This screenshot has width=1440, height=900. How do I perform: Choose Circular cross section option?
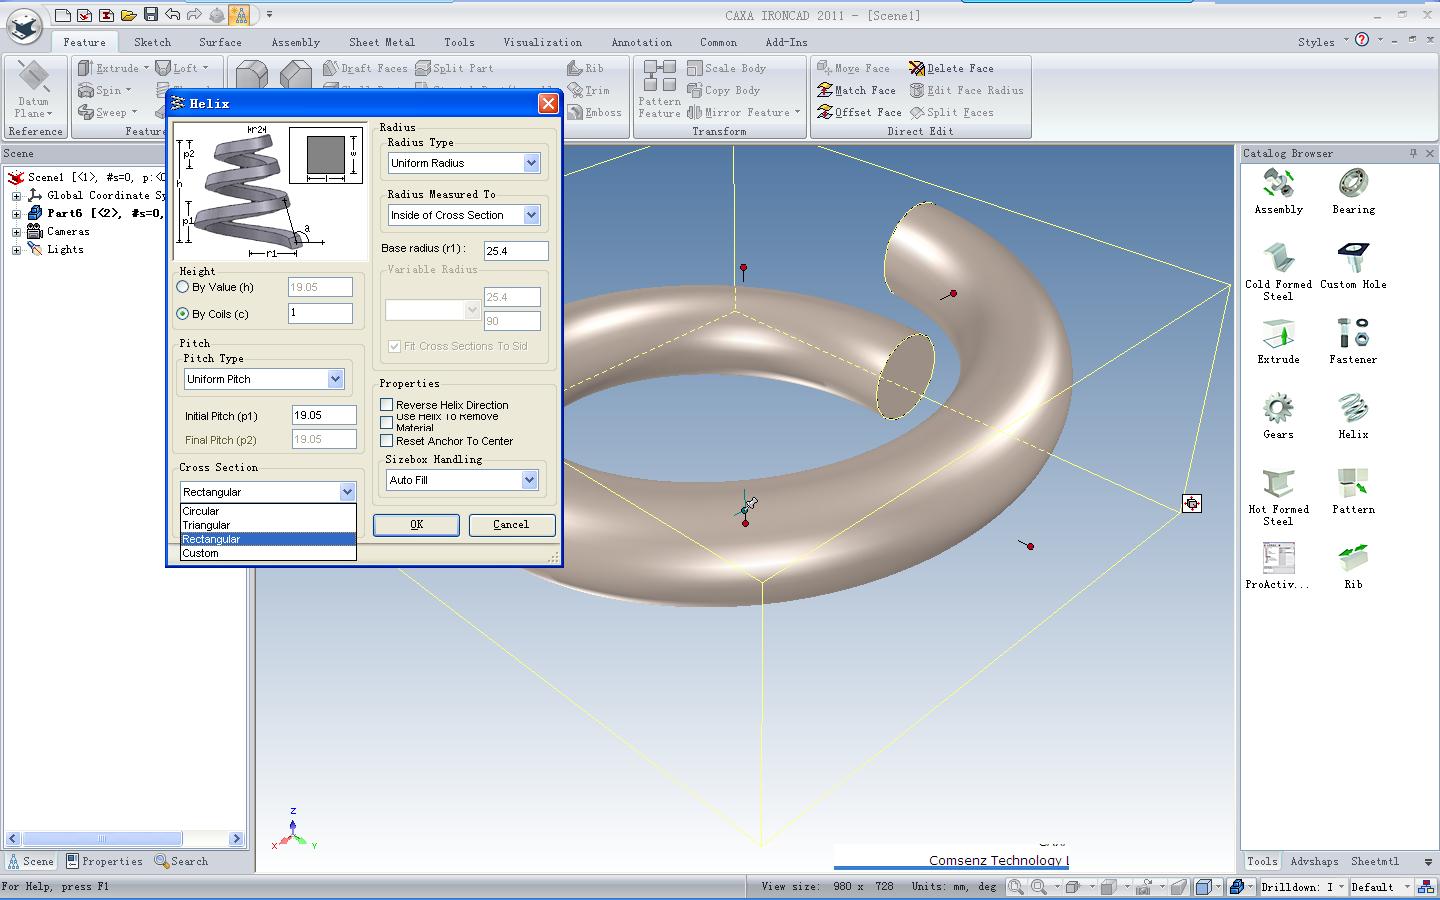coord(268,511)
